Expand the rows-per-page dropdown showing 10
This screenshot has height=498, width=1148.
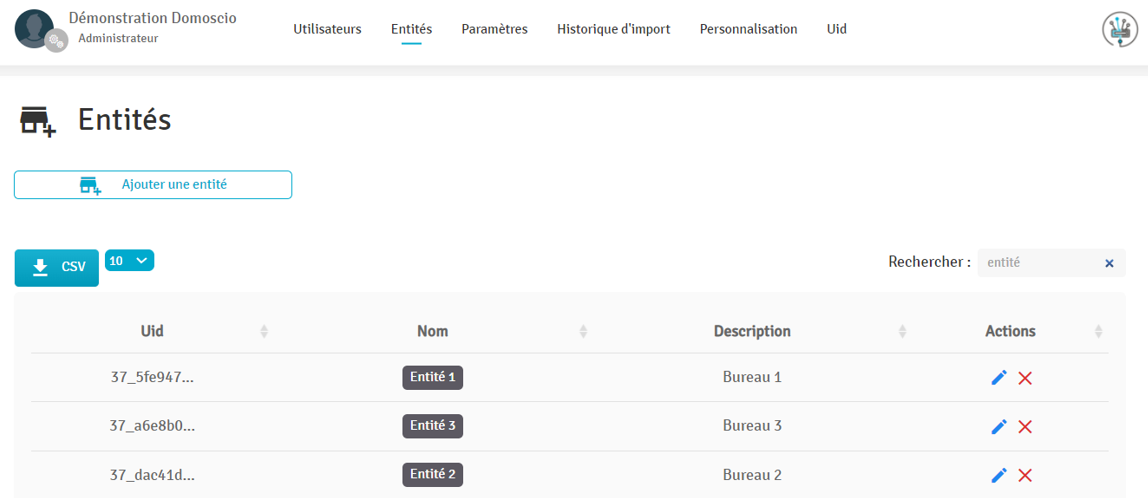click(129, 261)
